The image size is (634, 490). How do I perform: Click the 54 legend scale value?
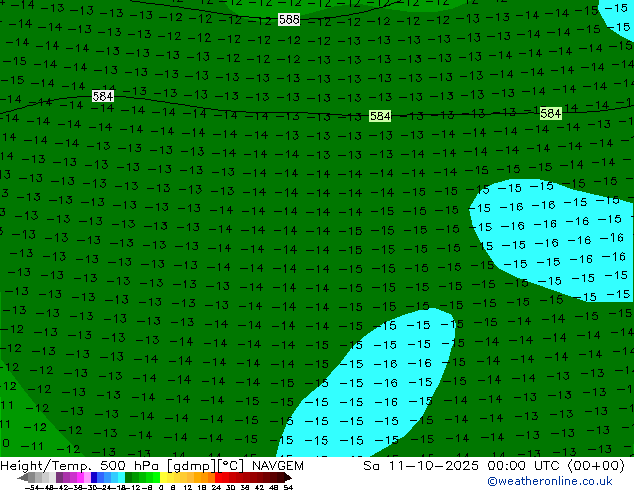[288, 487]
